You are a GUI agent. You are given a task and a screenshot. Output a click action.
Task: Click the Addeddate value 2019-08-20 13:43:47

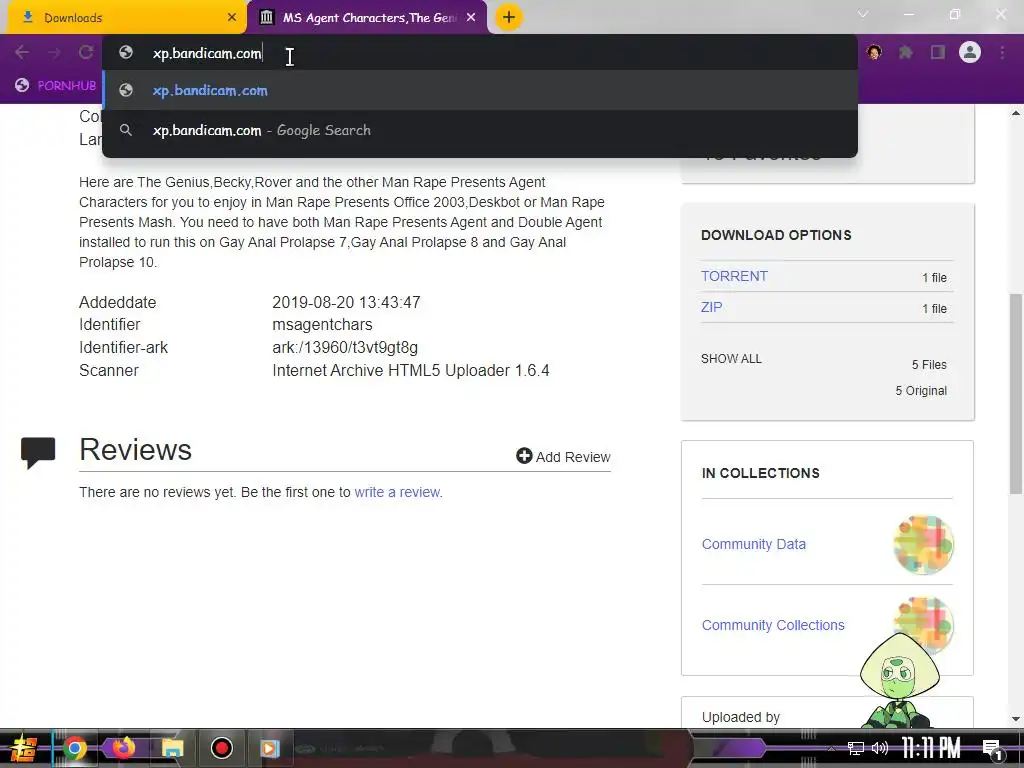coord(346,302)
